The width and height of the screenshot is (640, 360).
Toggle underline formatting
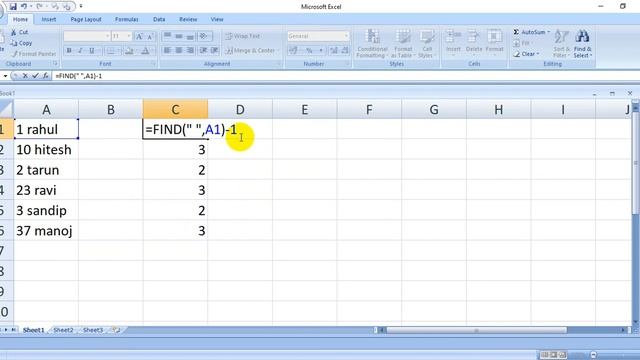[x=92, y=51]
